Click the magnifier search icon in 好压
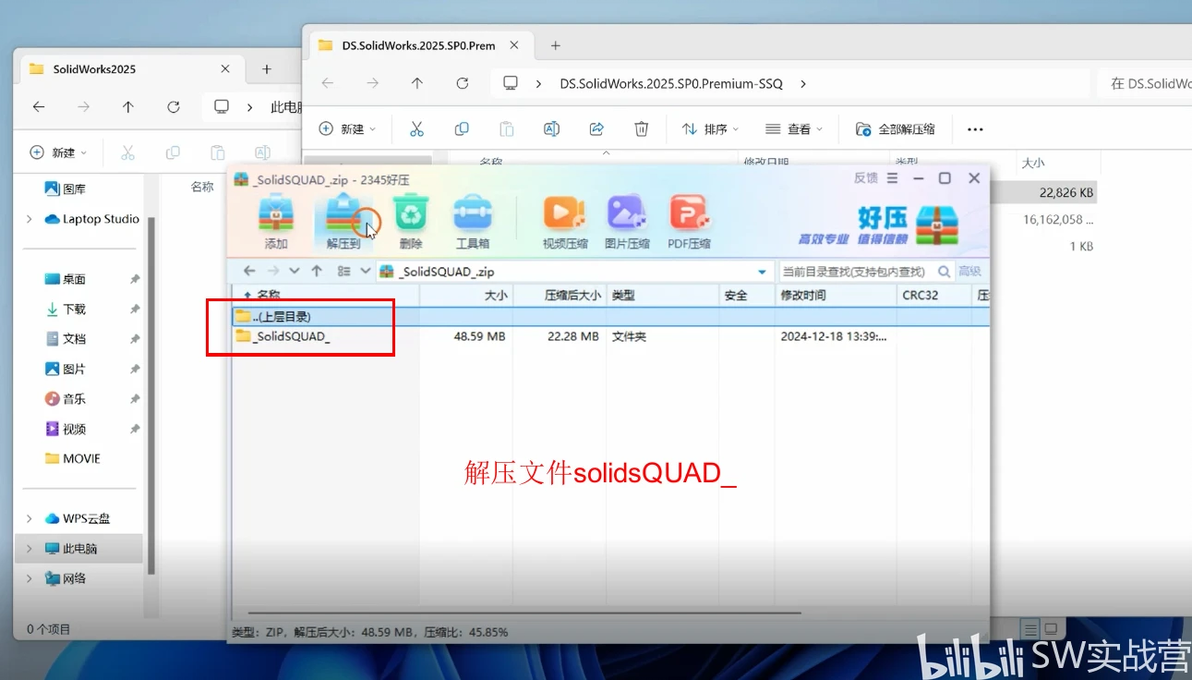 (x=943, y=272)
